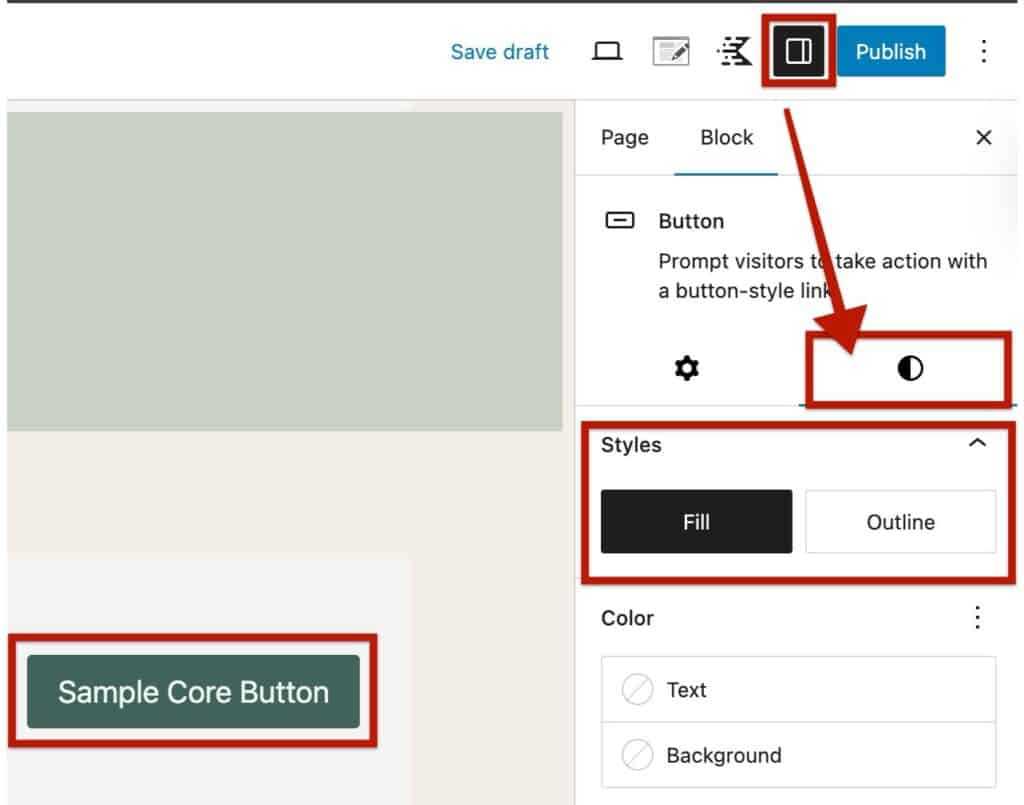The height and width of the screenshot is (805, 1024).
Task: Select the Fill button style
Action: (x=696, y=522)
